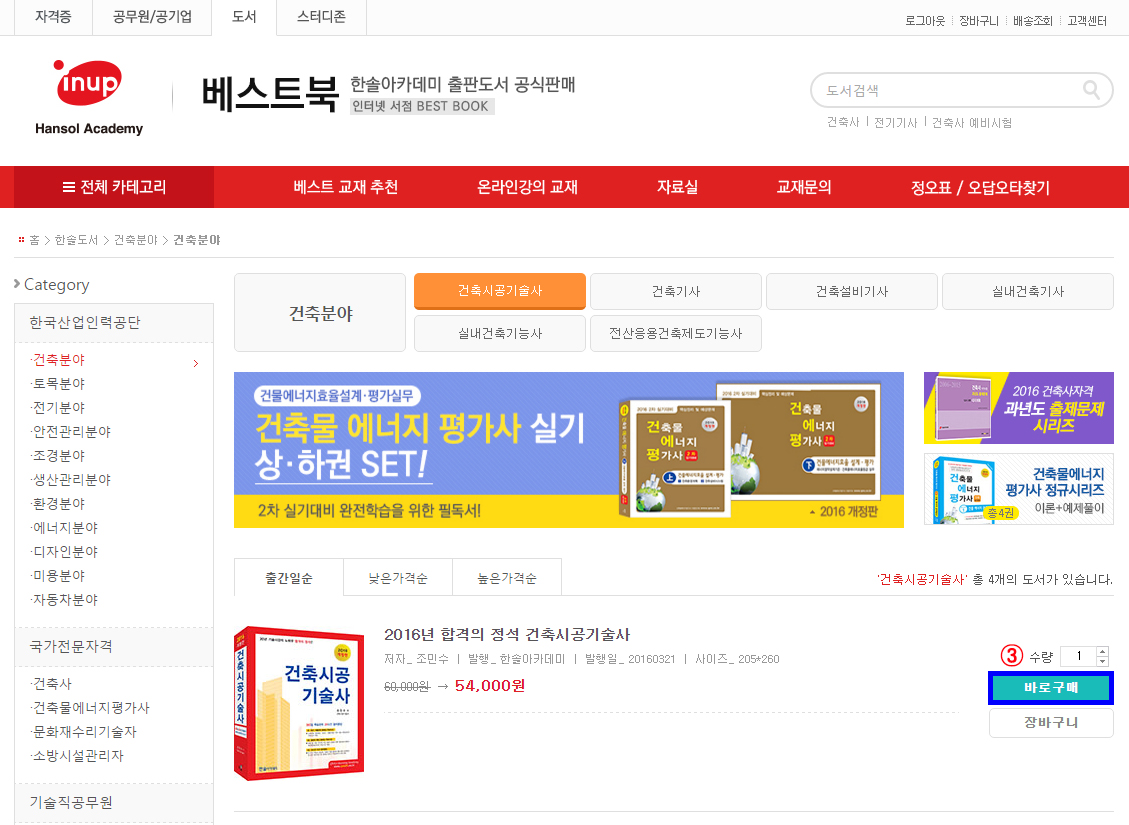1129x825 pixels.
Task: Click the 전기기사 suggested search keyword
Action: point(896,122)
